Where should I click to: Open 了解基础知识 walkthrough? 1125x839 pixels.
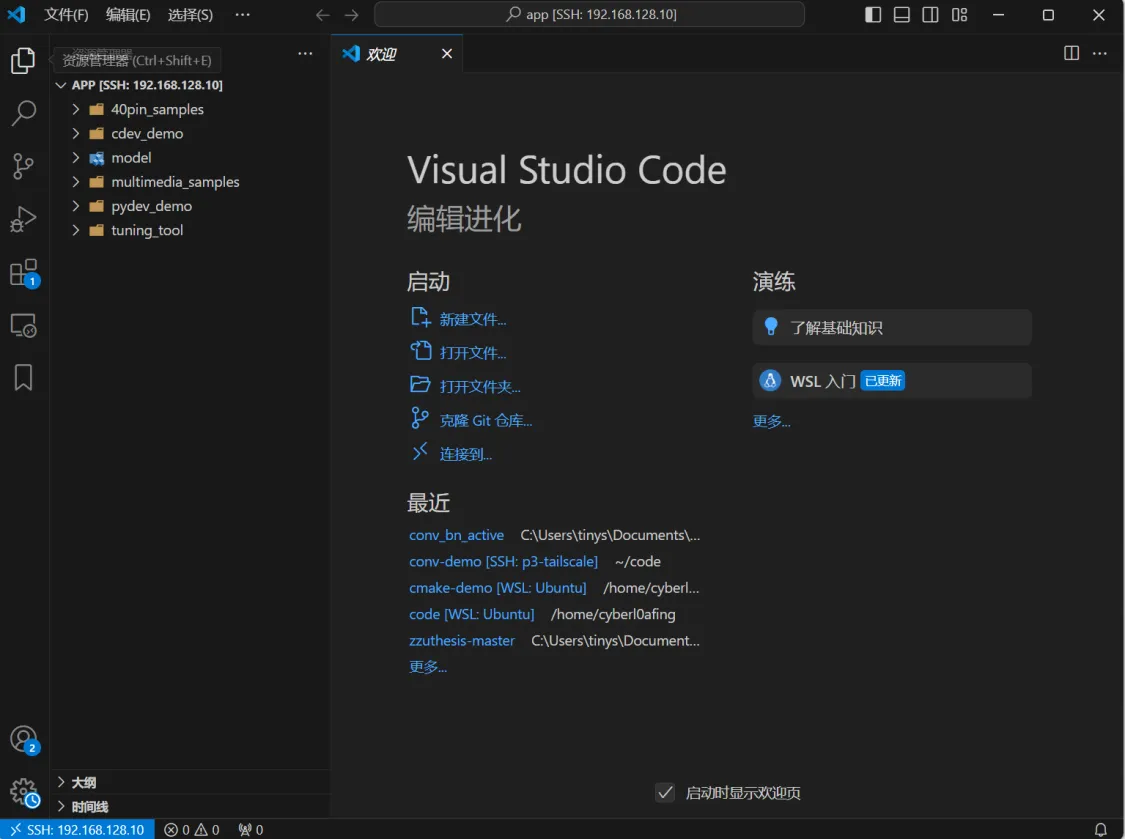pos(892,327)
